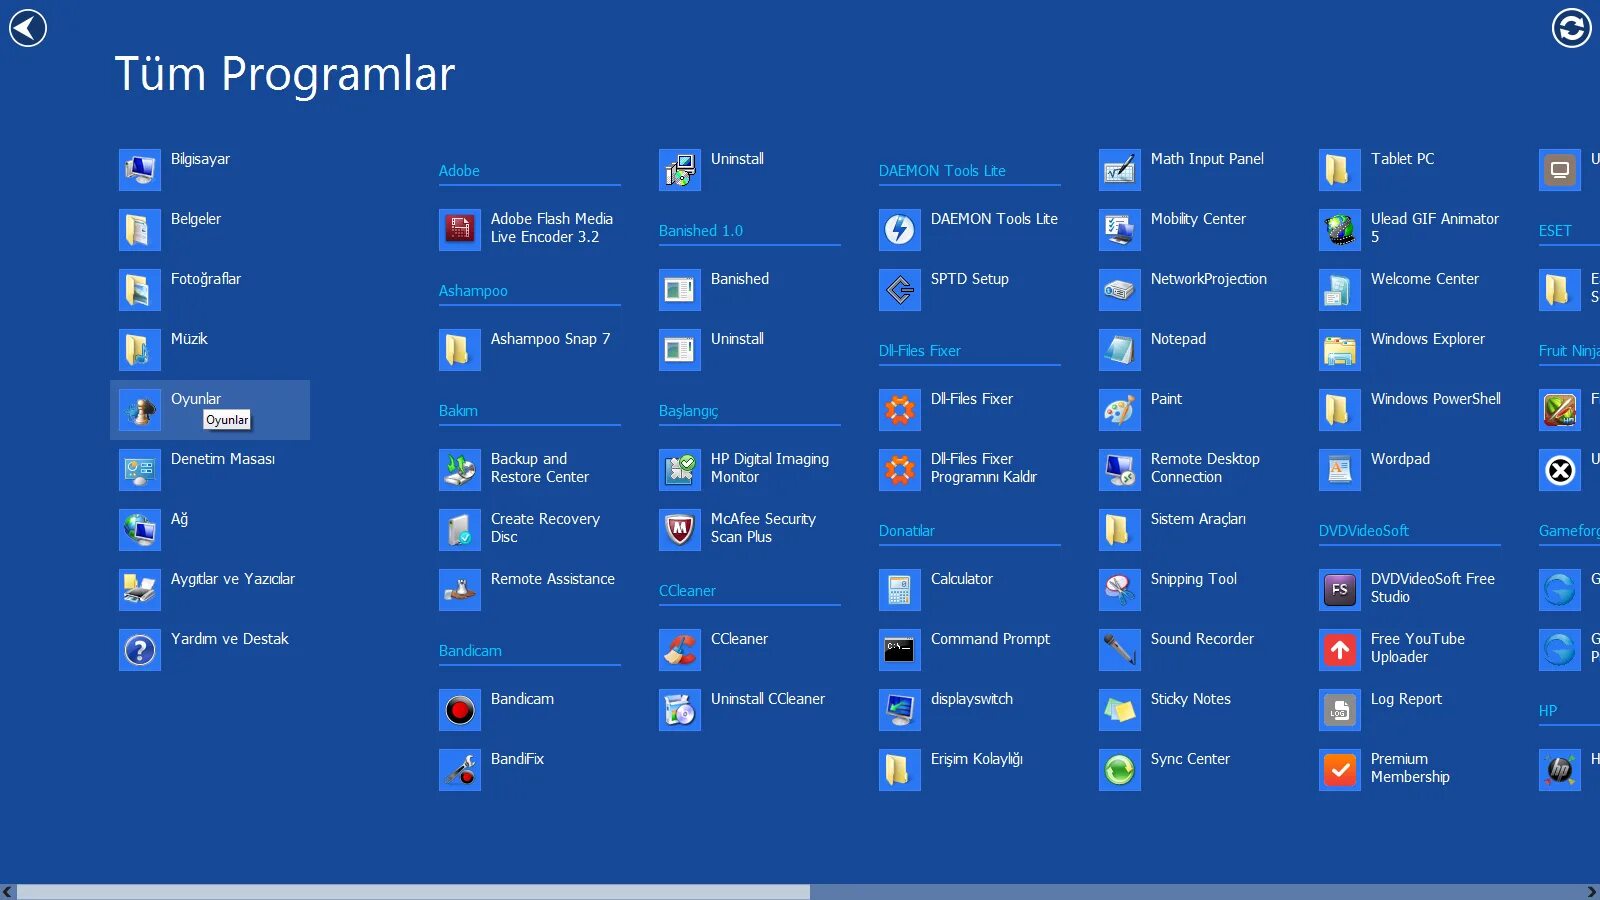Image resolution: width=1600 pixels, height=900 pixels.
Task: Launch the Snipping Tool icon
Action: [1120, 590]
